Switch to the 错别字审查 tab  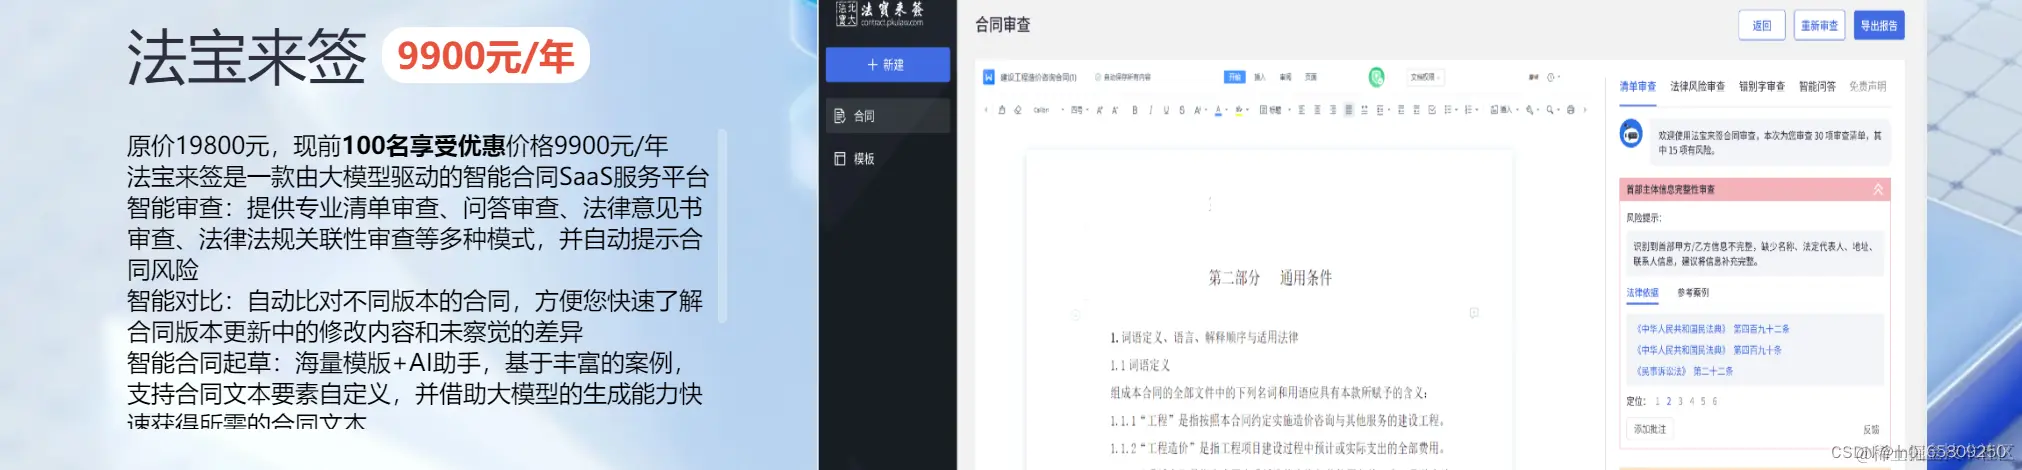[x=1762, y=86]
